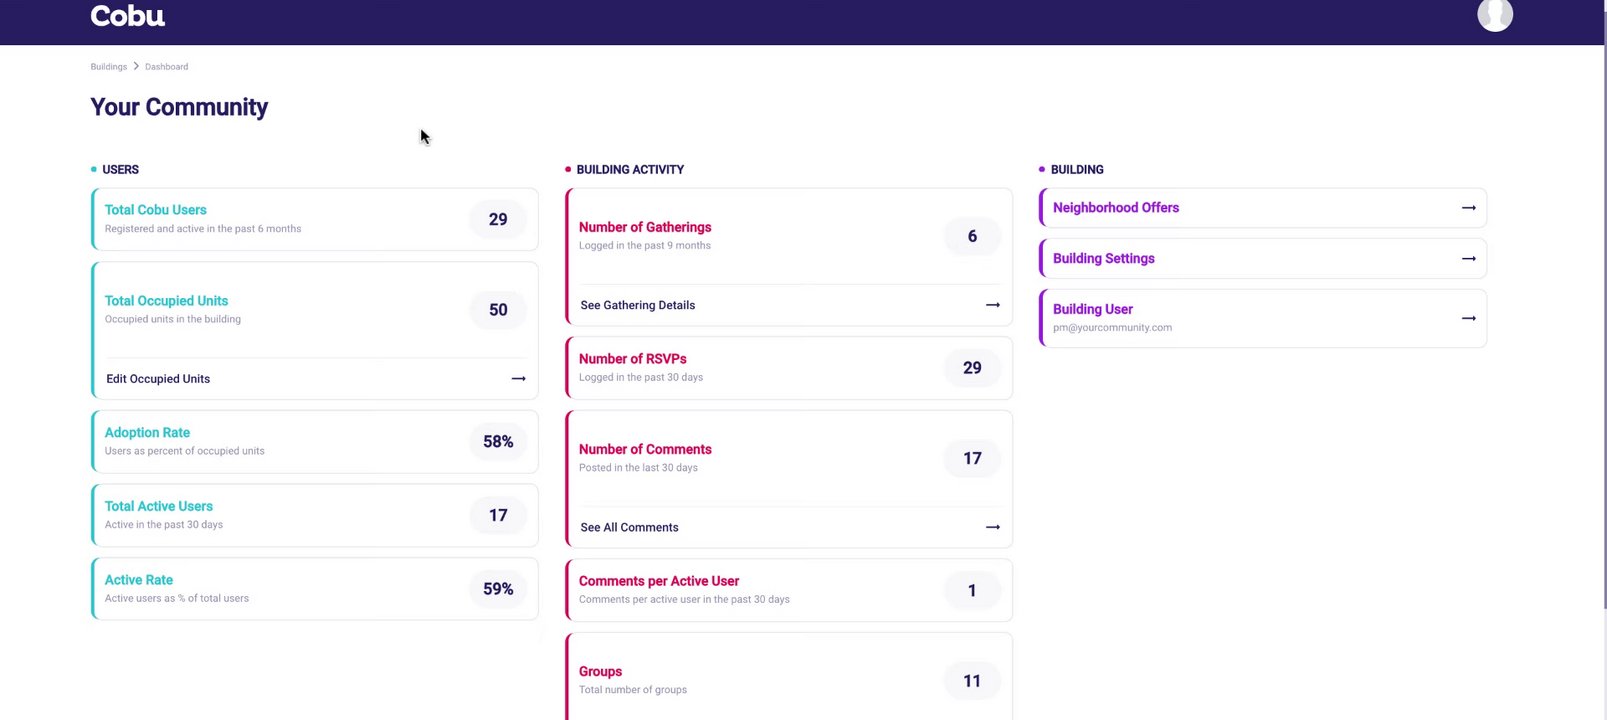Click the Cobu logo

(128, 16)
